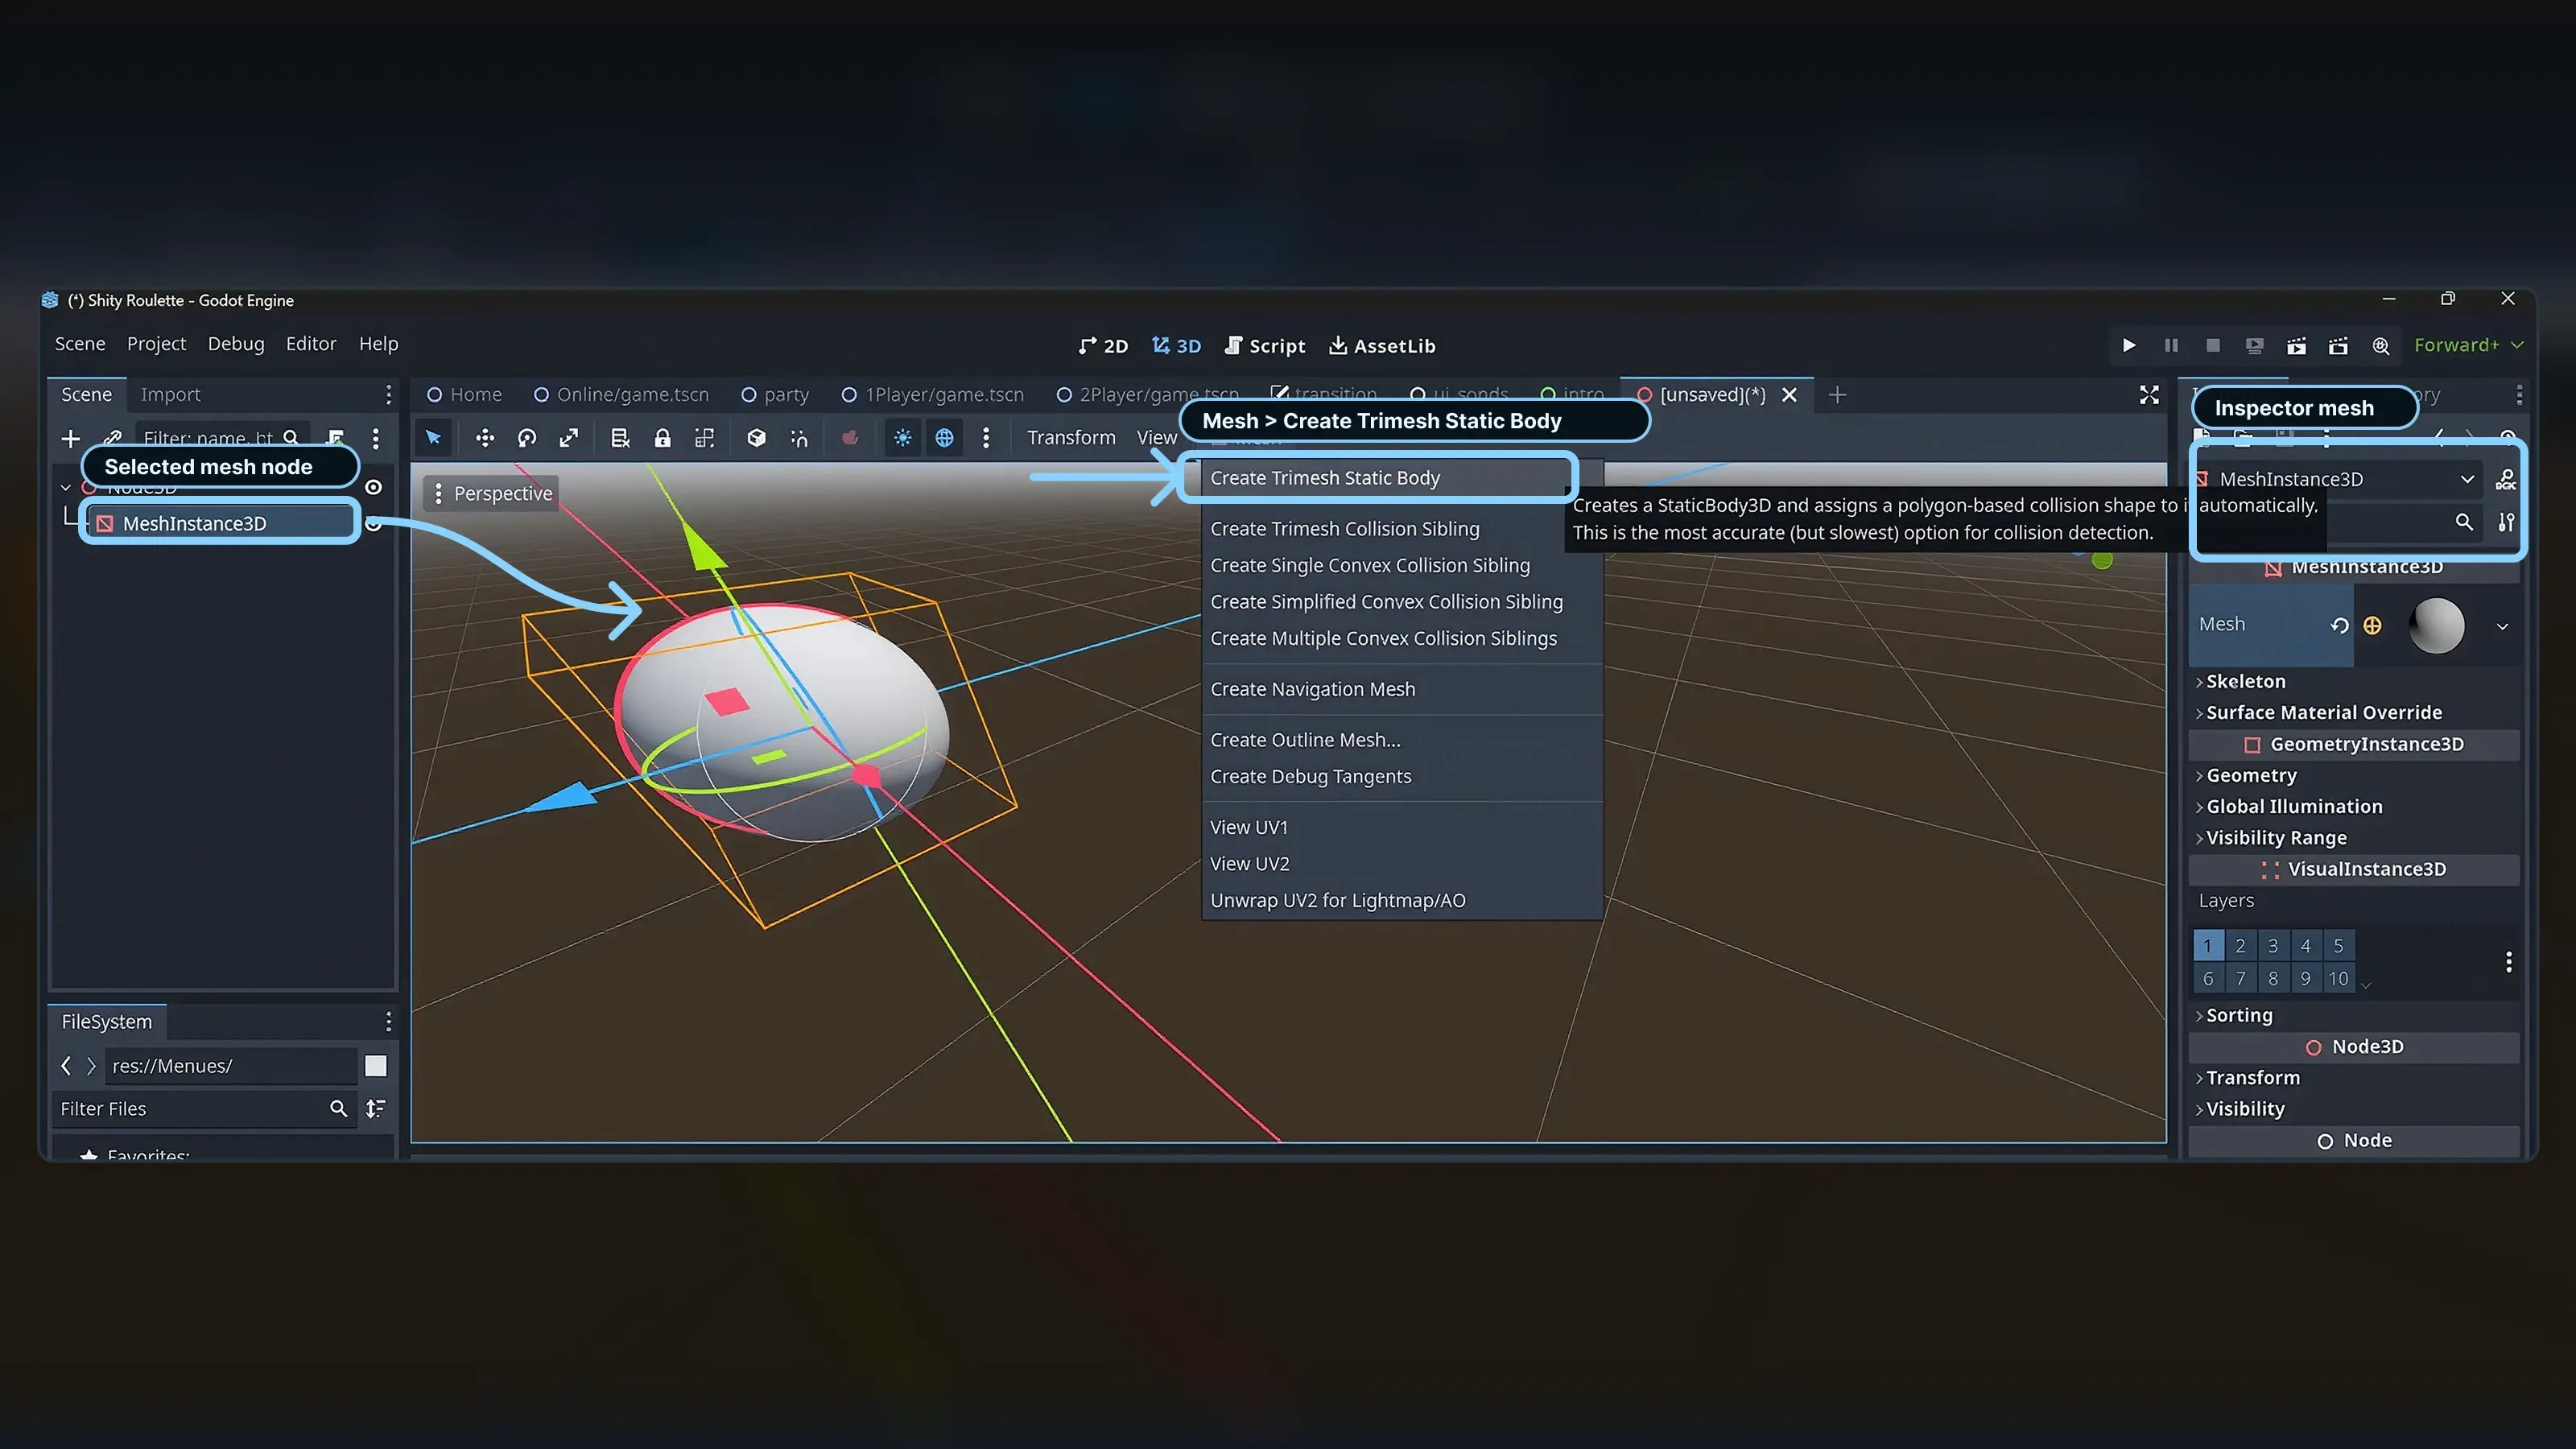Toggle render layer 6
Screen dimensions: 2576x1449
coord(2208,978)
